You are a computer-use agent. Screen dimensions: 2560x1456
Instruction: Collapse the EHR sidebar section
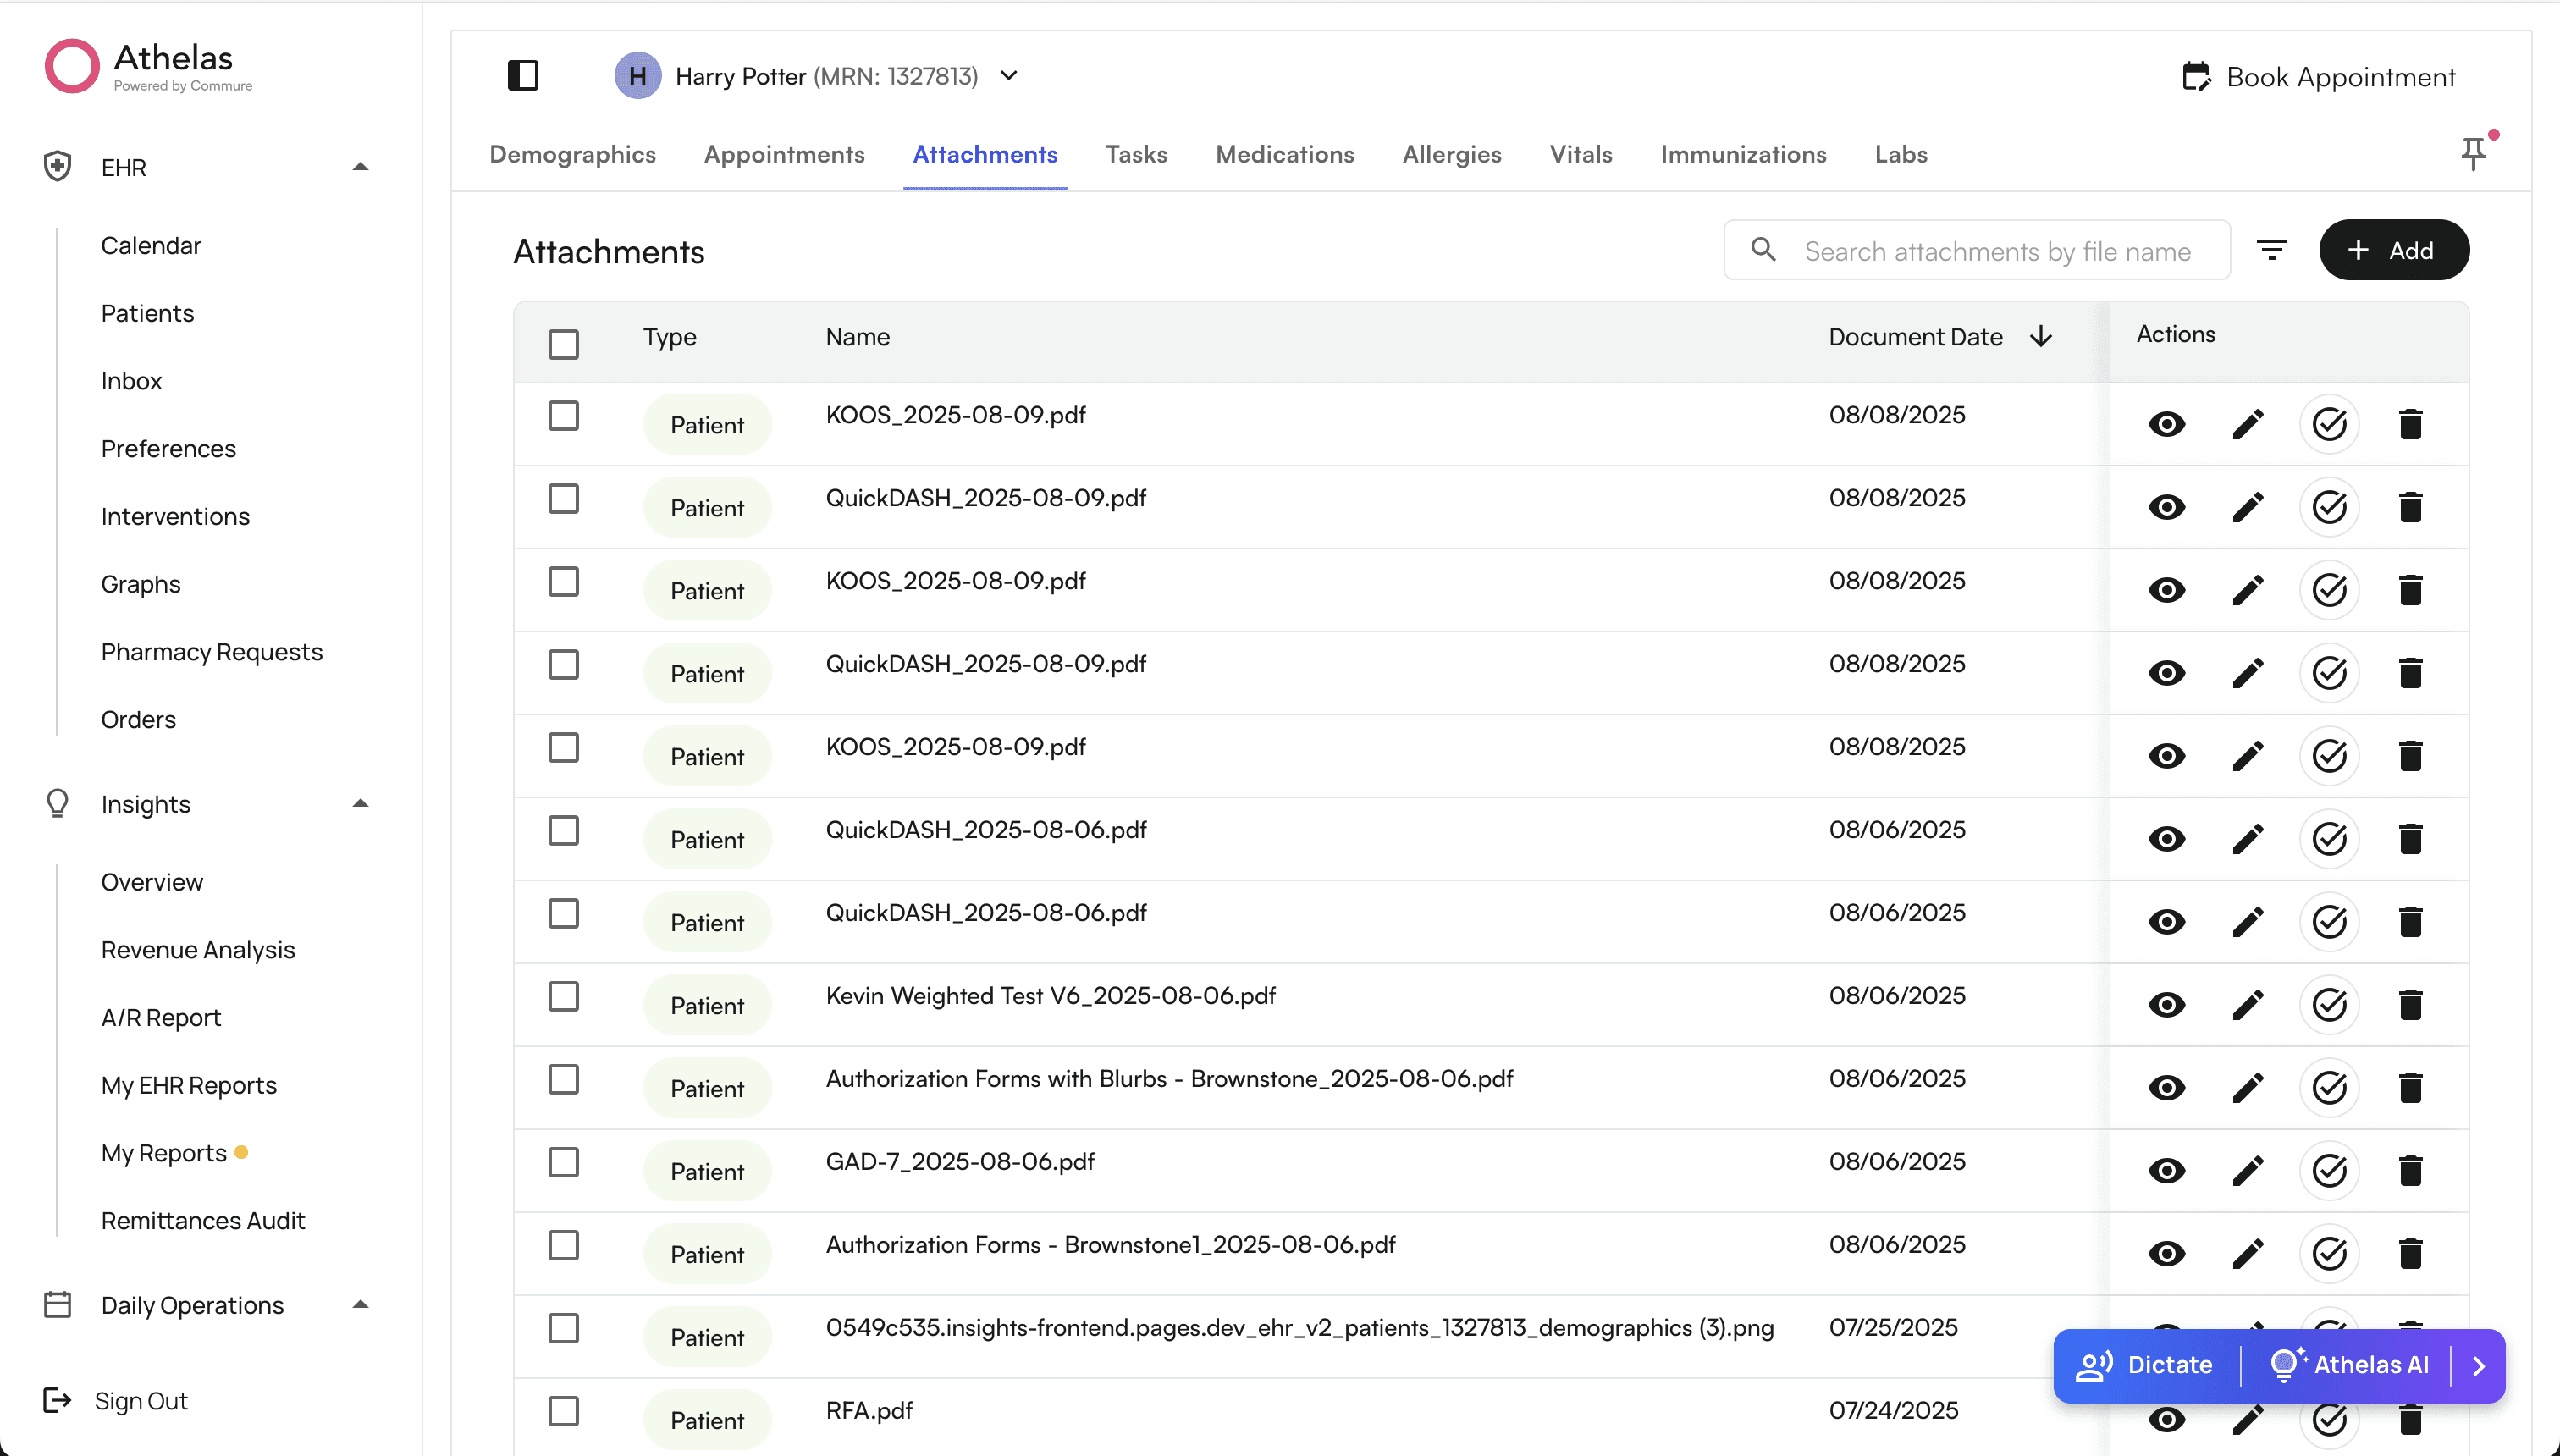point(361,167)
